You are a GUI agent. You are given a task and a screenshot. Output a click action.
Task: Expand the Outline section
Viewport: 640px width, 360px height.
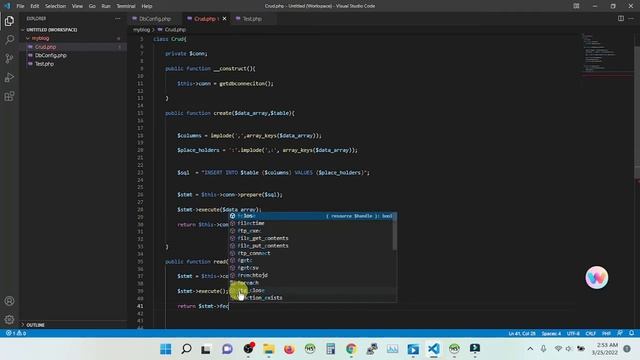coord(35,325)
